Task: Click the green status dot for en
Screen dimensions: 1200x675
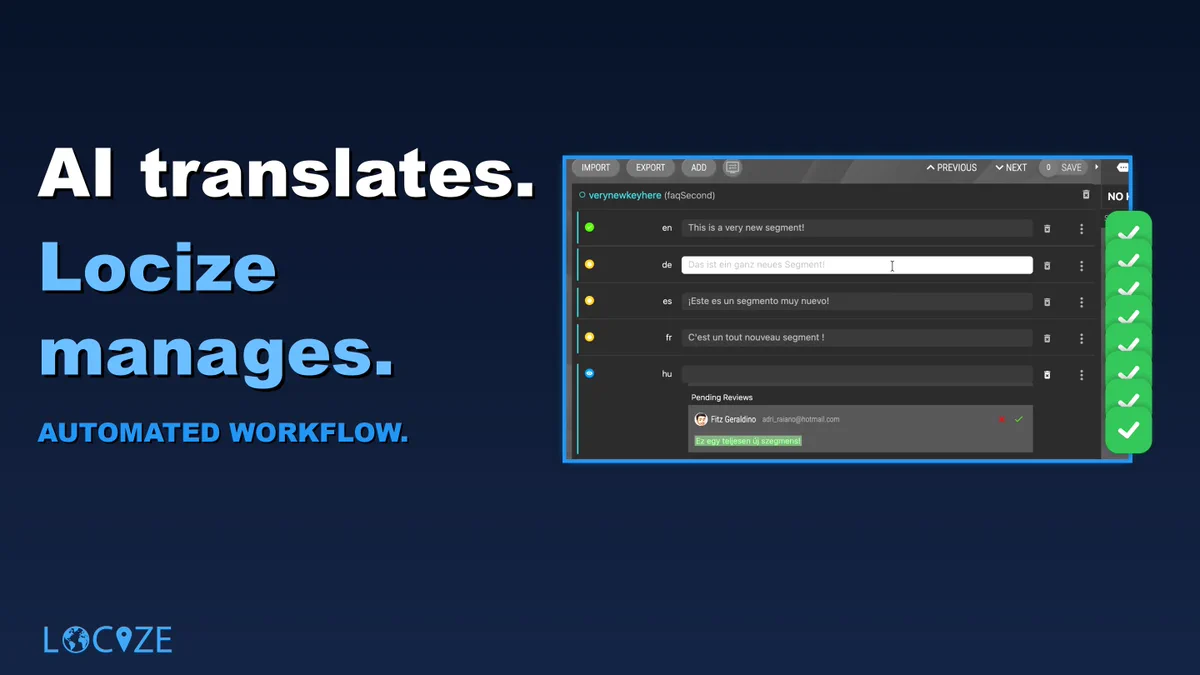Action: tap(589, 227)
